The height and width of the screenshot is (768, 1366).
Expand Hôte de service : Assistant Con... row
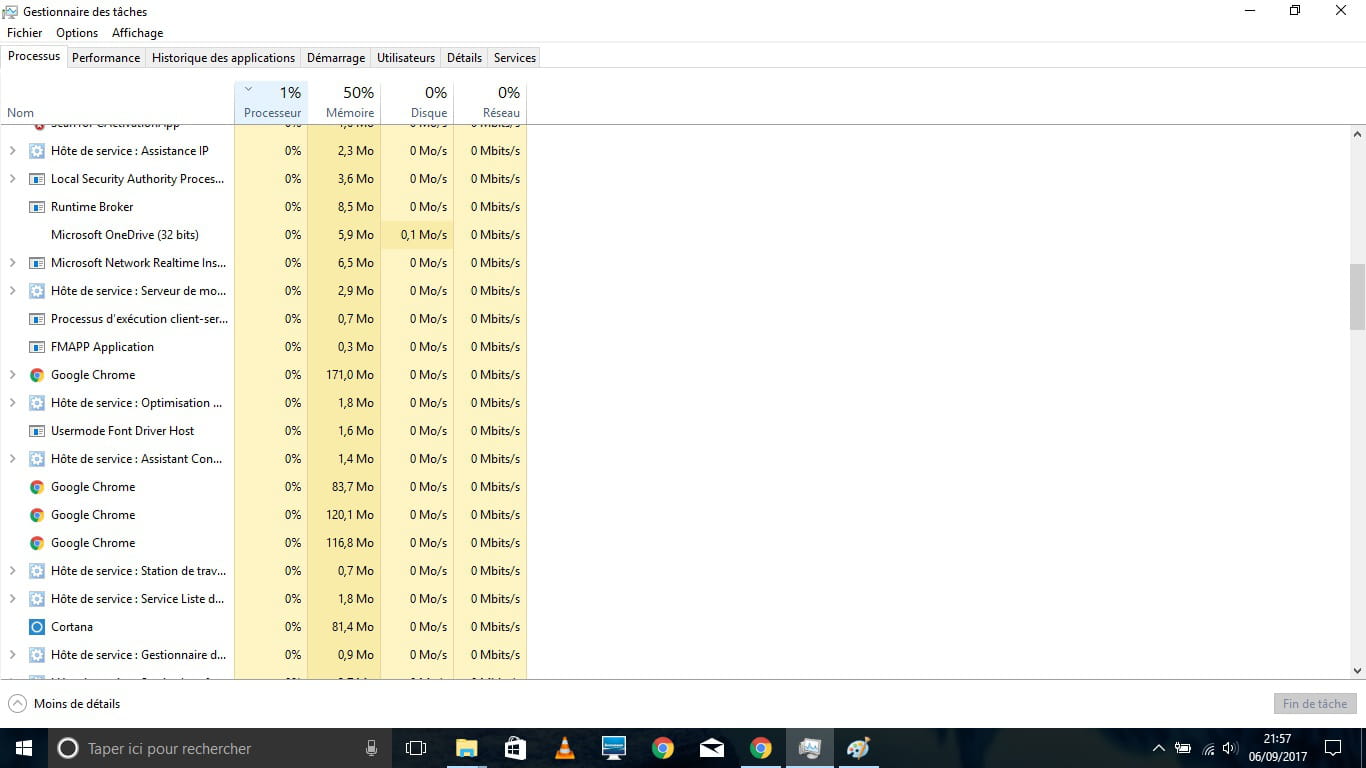[12, 459]
